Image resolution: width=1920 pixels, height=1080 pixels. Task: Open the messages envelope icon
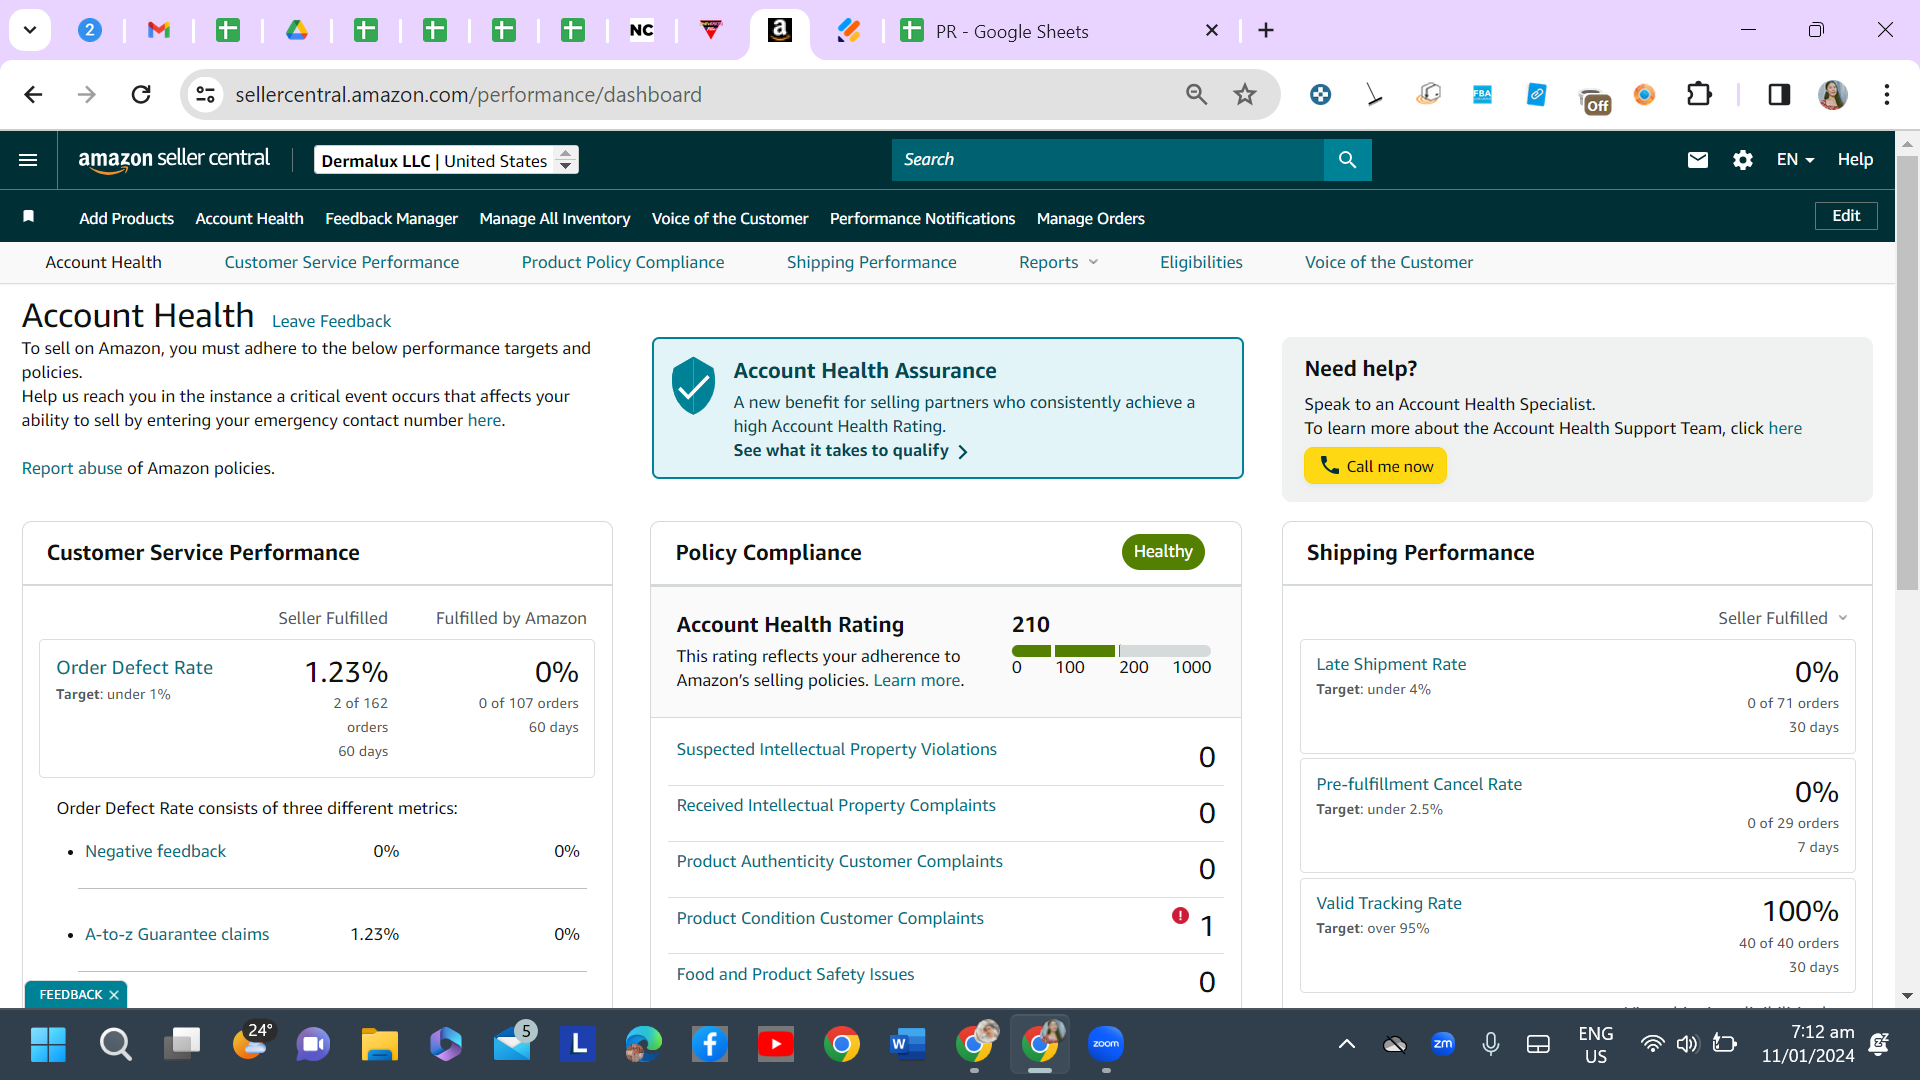click(x=1697, y=160)
